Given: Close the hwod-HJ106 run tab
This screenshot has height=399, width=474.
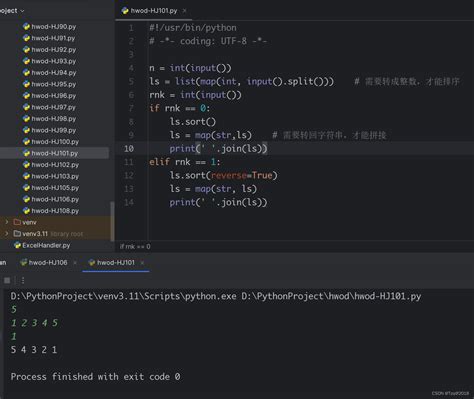Looking at the screenshot, I should click(75, 263).
